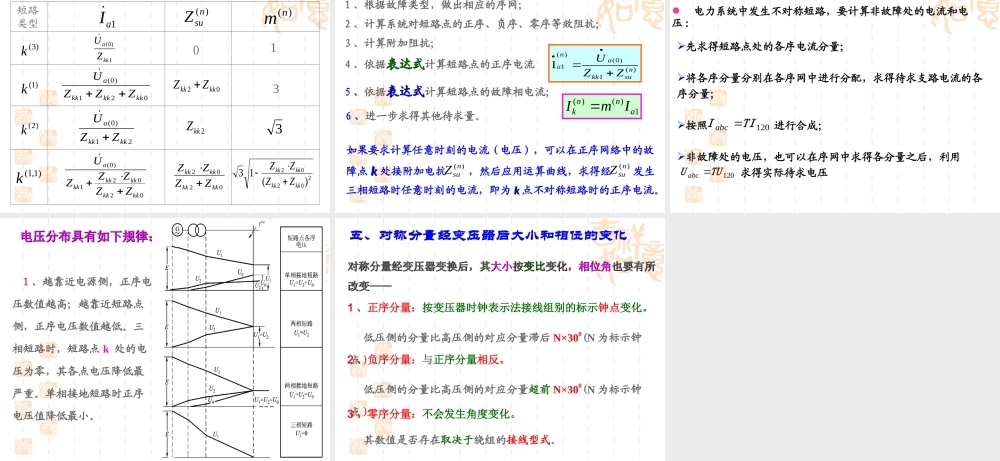This screenshot has height=461, width=1000.
Task: Open the slide about non-fault-point current and voltage
Action: [x=834, y=106]
